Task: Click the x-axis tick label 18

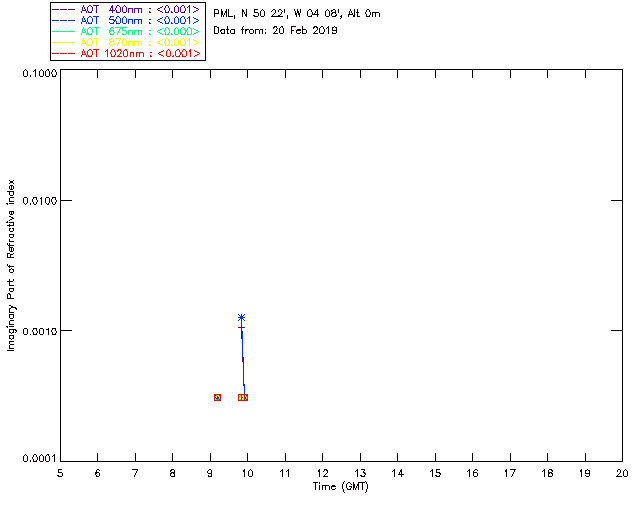Action: (x=547, y=473)
